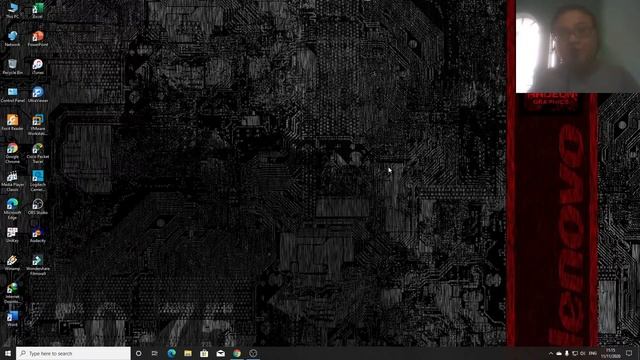Switch to OBS Studio on taskbar
Screen dimensions: 640x360
pos(253,353)
